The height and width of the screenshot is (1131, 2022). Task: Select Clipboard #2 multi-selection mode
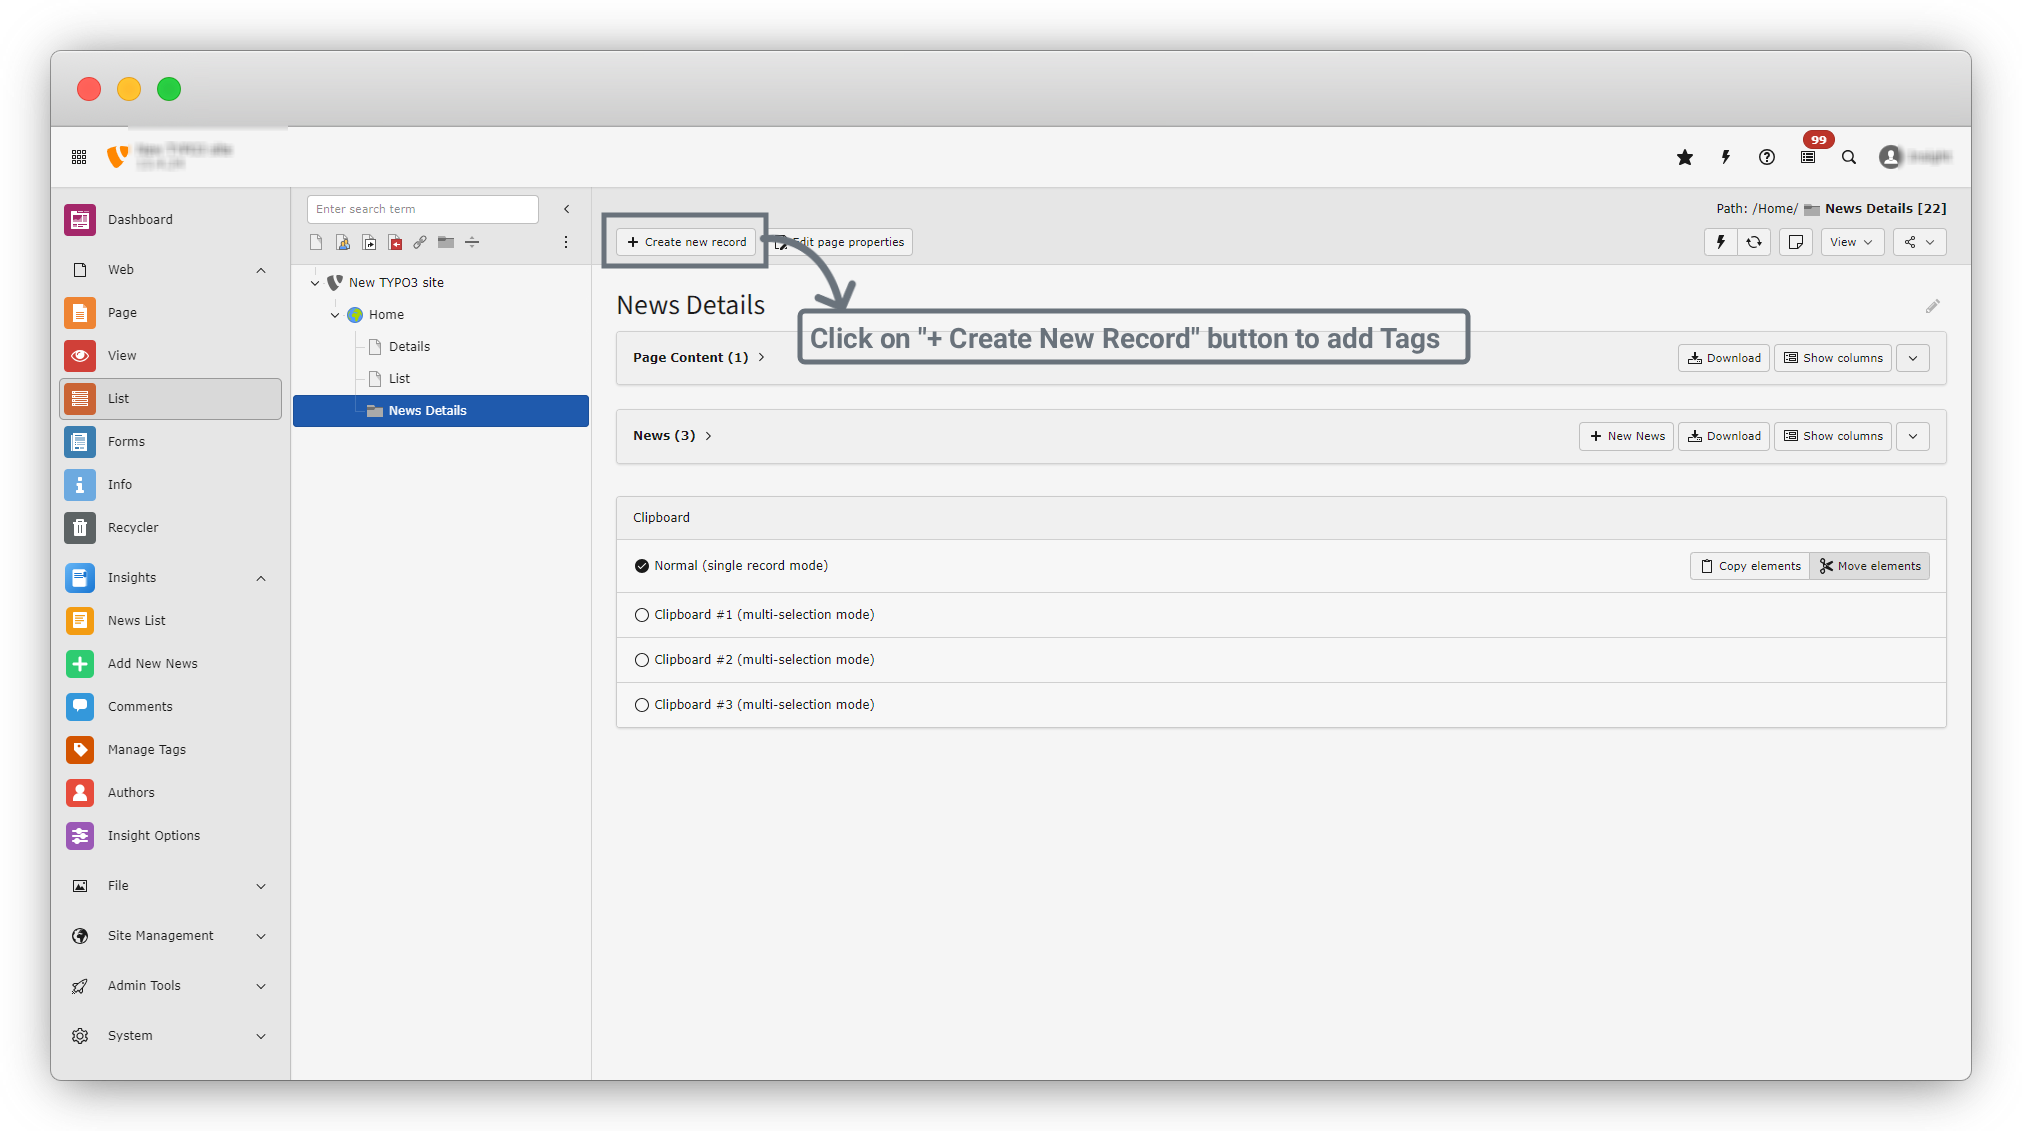click(642, 660)
